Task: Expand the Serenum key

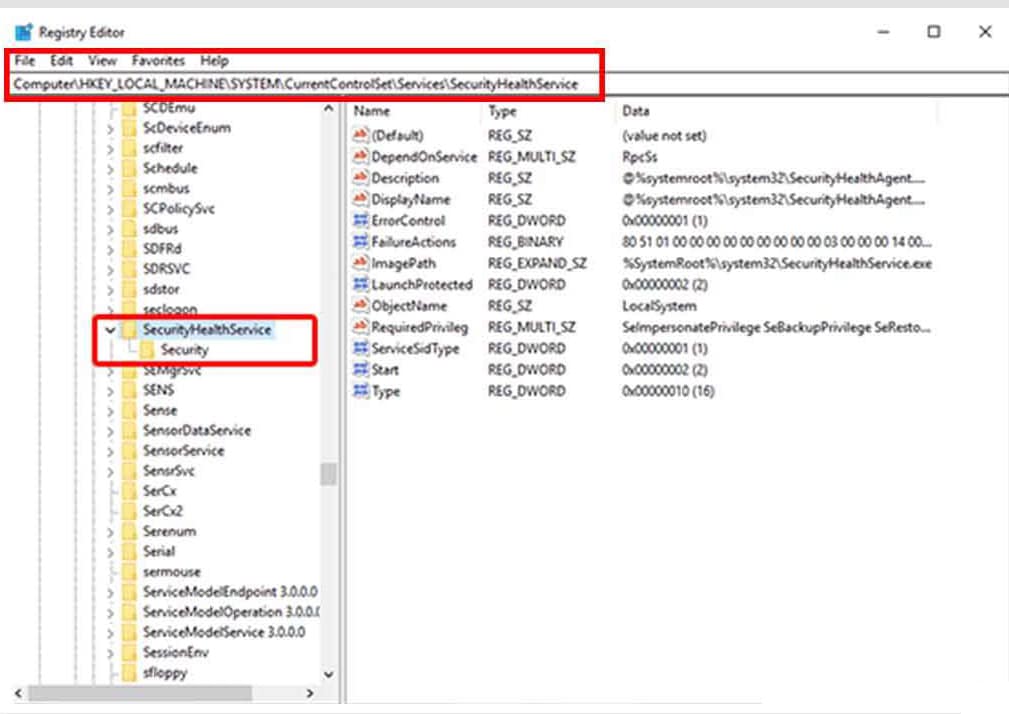Action: [x=110, y=533]
